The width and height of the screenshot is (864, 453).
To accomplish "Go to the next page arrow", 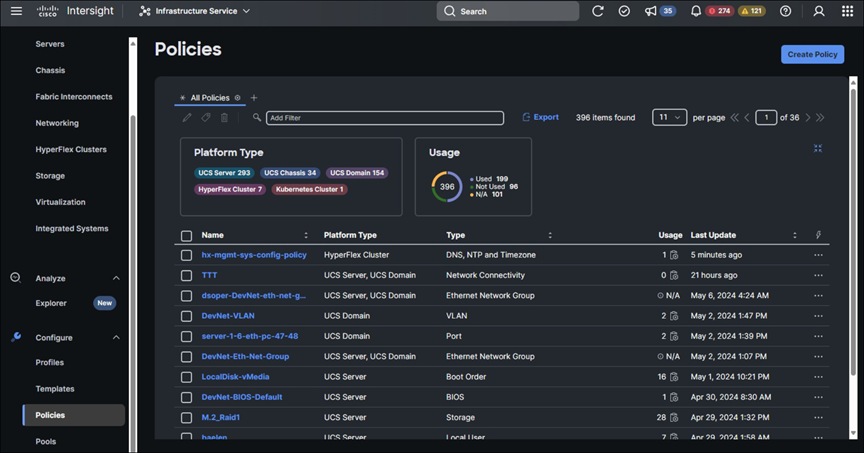I will tap(808, 117).
